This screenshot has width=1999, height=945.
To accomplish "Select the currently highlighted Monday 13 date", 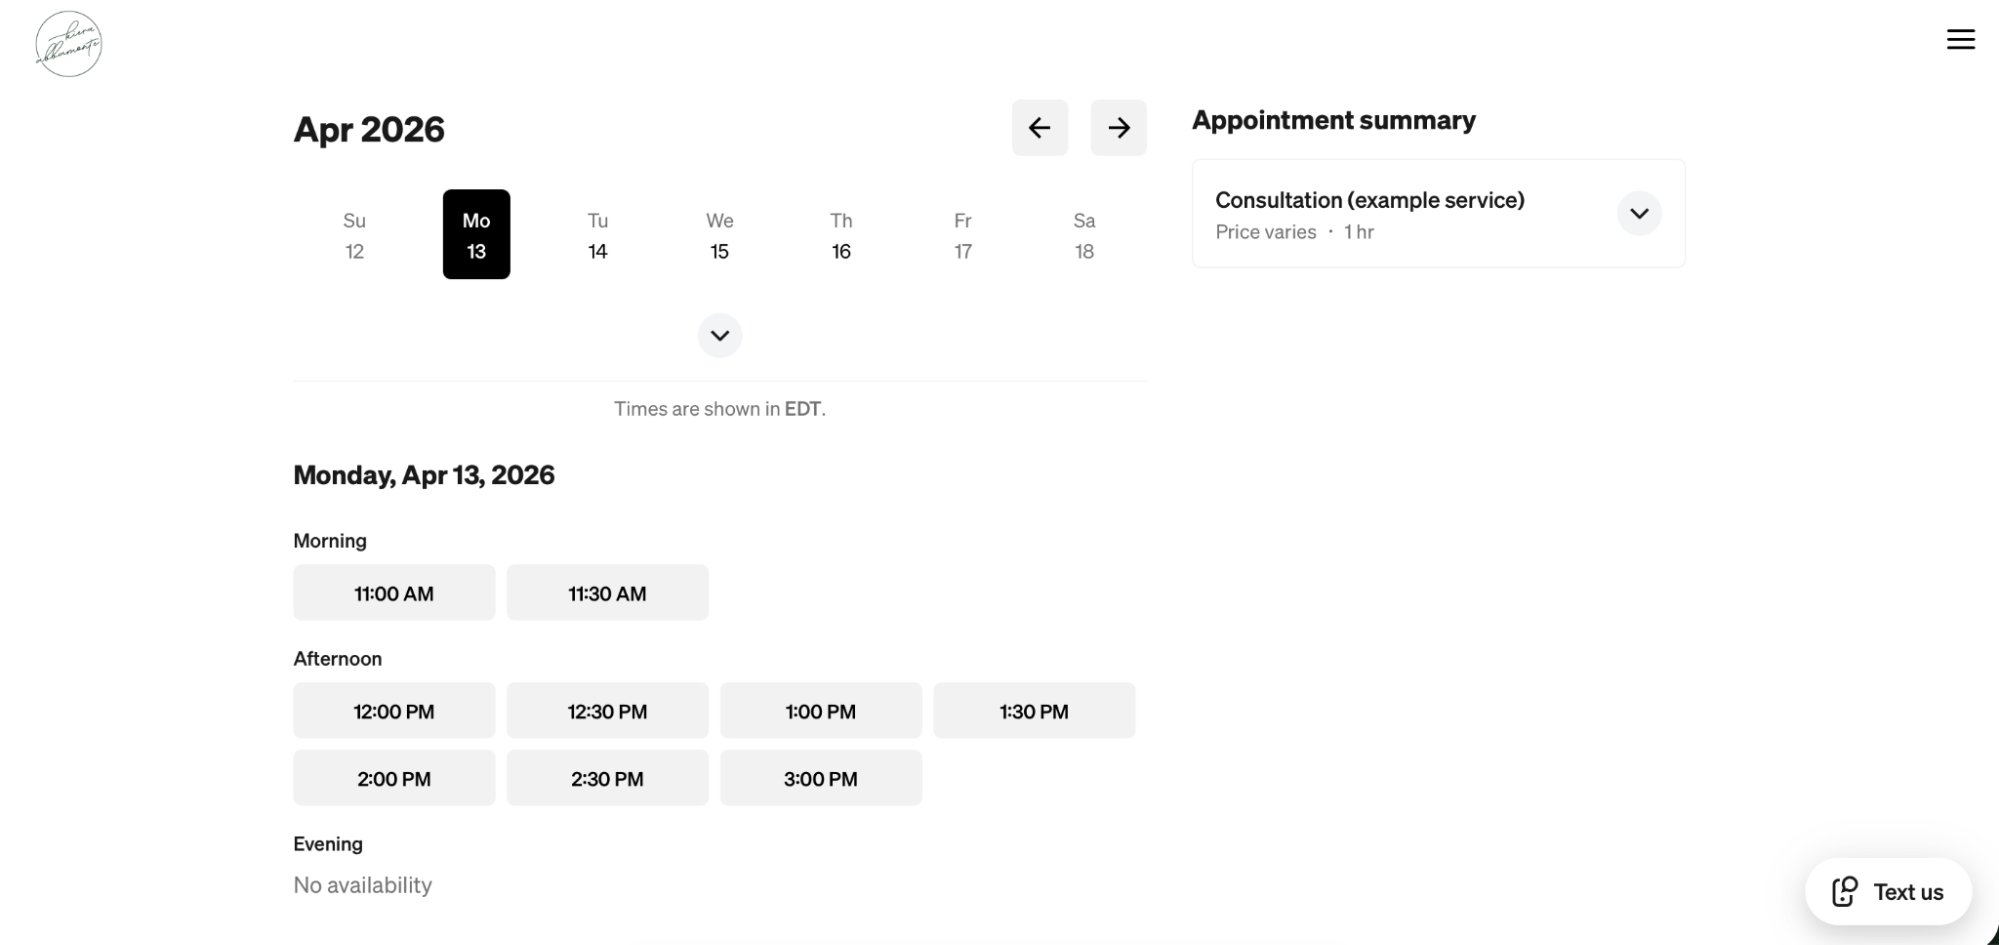I will [x=476, y=234].
